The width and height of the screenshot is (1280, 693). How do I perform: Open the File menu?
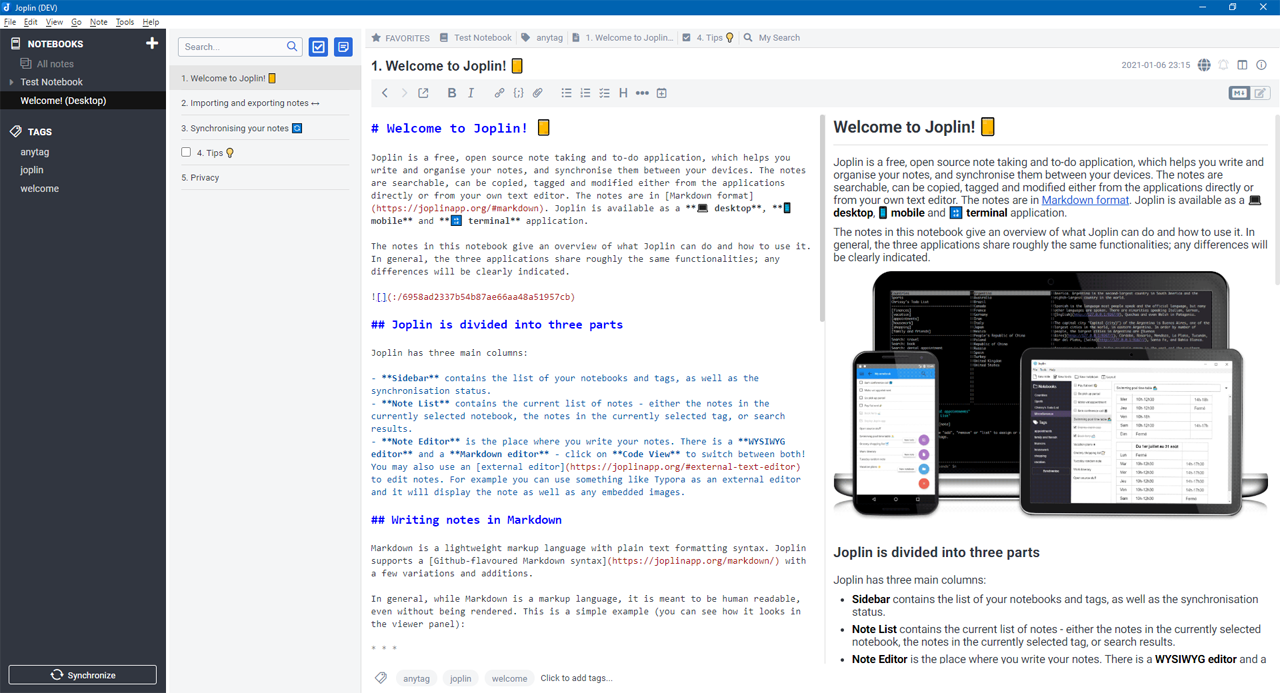[9, 21]
